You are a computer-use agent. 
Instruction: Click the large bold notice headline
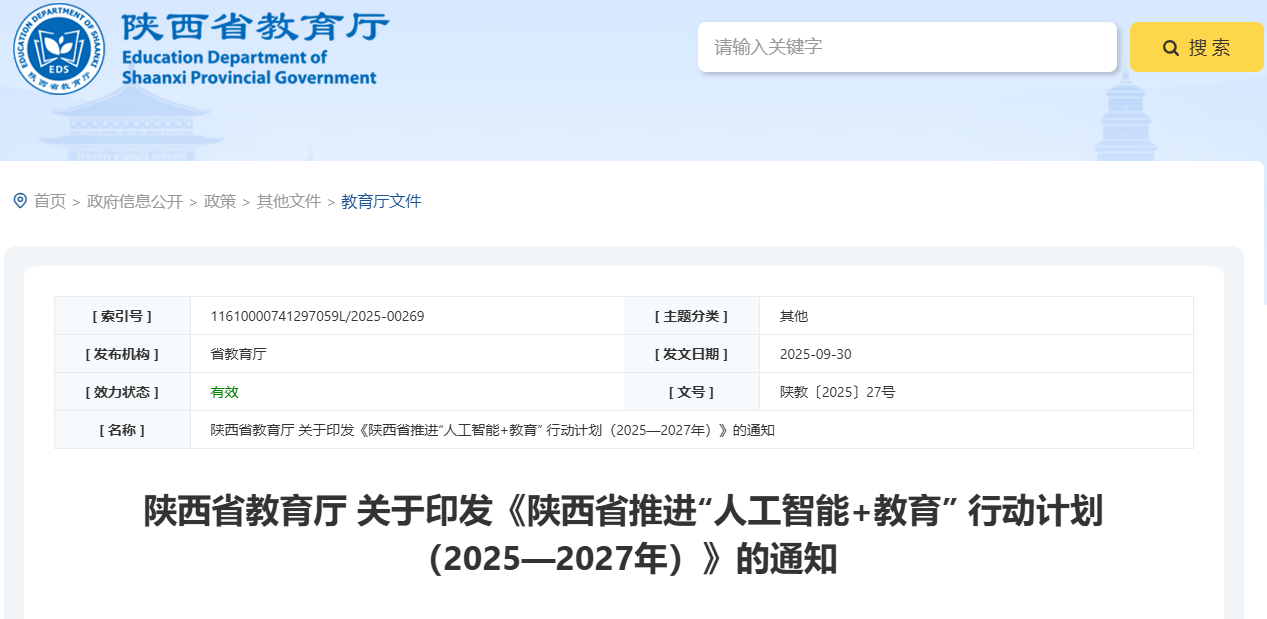(623, 535)
